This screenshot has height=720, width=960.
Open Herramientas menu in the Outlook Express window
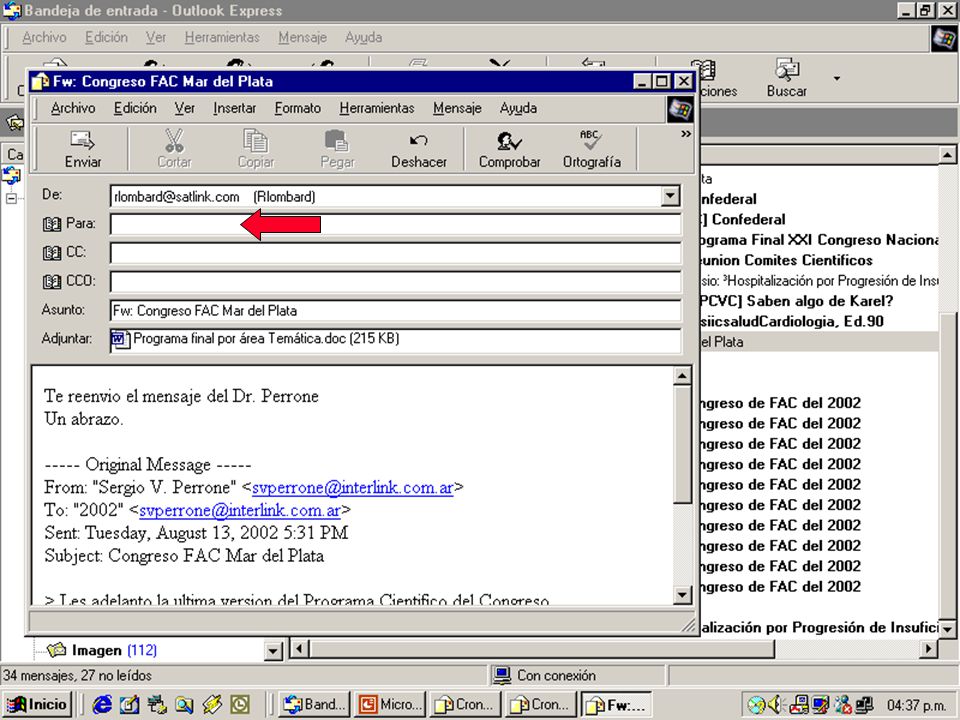[222, 37]
